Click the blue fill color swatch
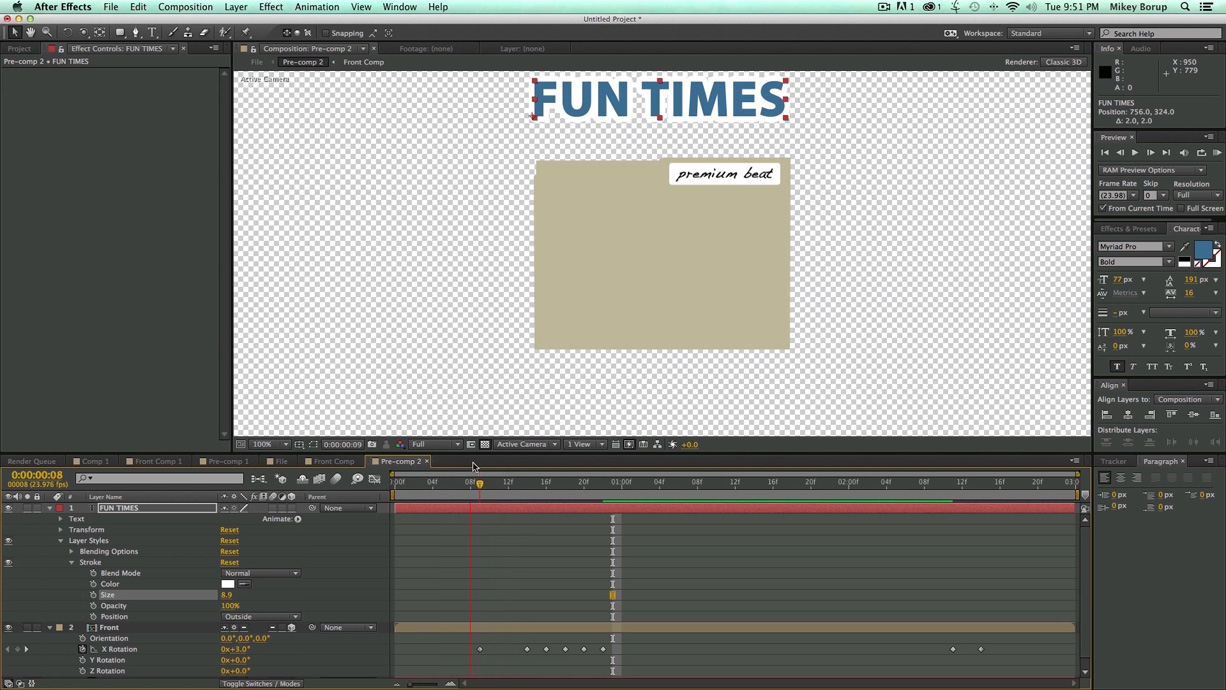The height and width of the screenshot is (690, 1226). pos(1203,251)
